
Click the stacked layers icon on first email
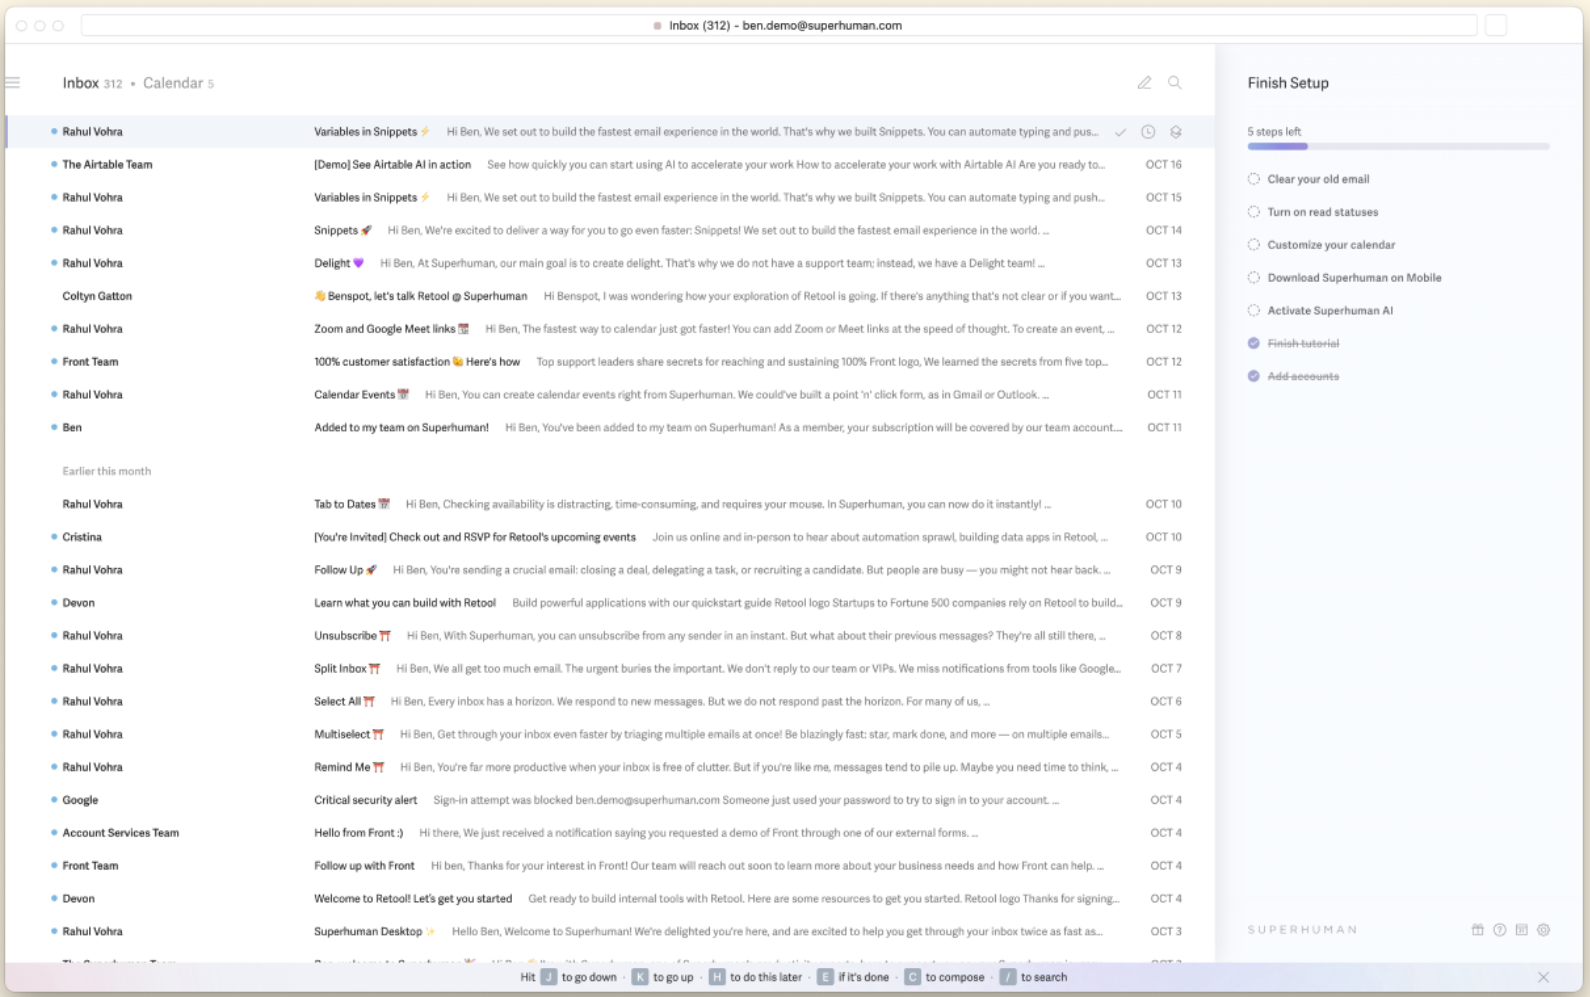pos(1176,132)
